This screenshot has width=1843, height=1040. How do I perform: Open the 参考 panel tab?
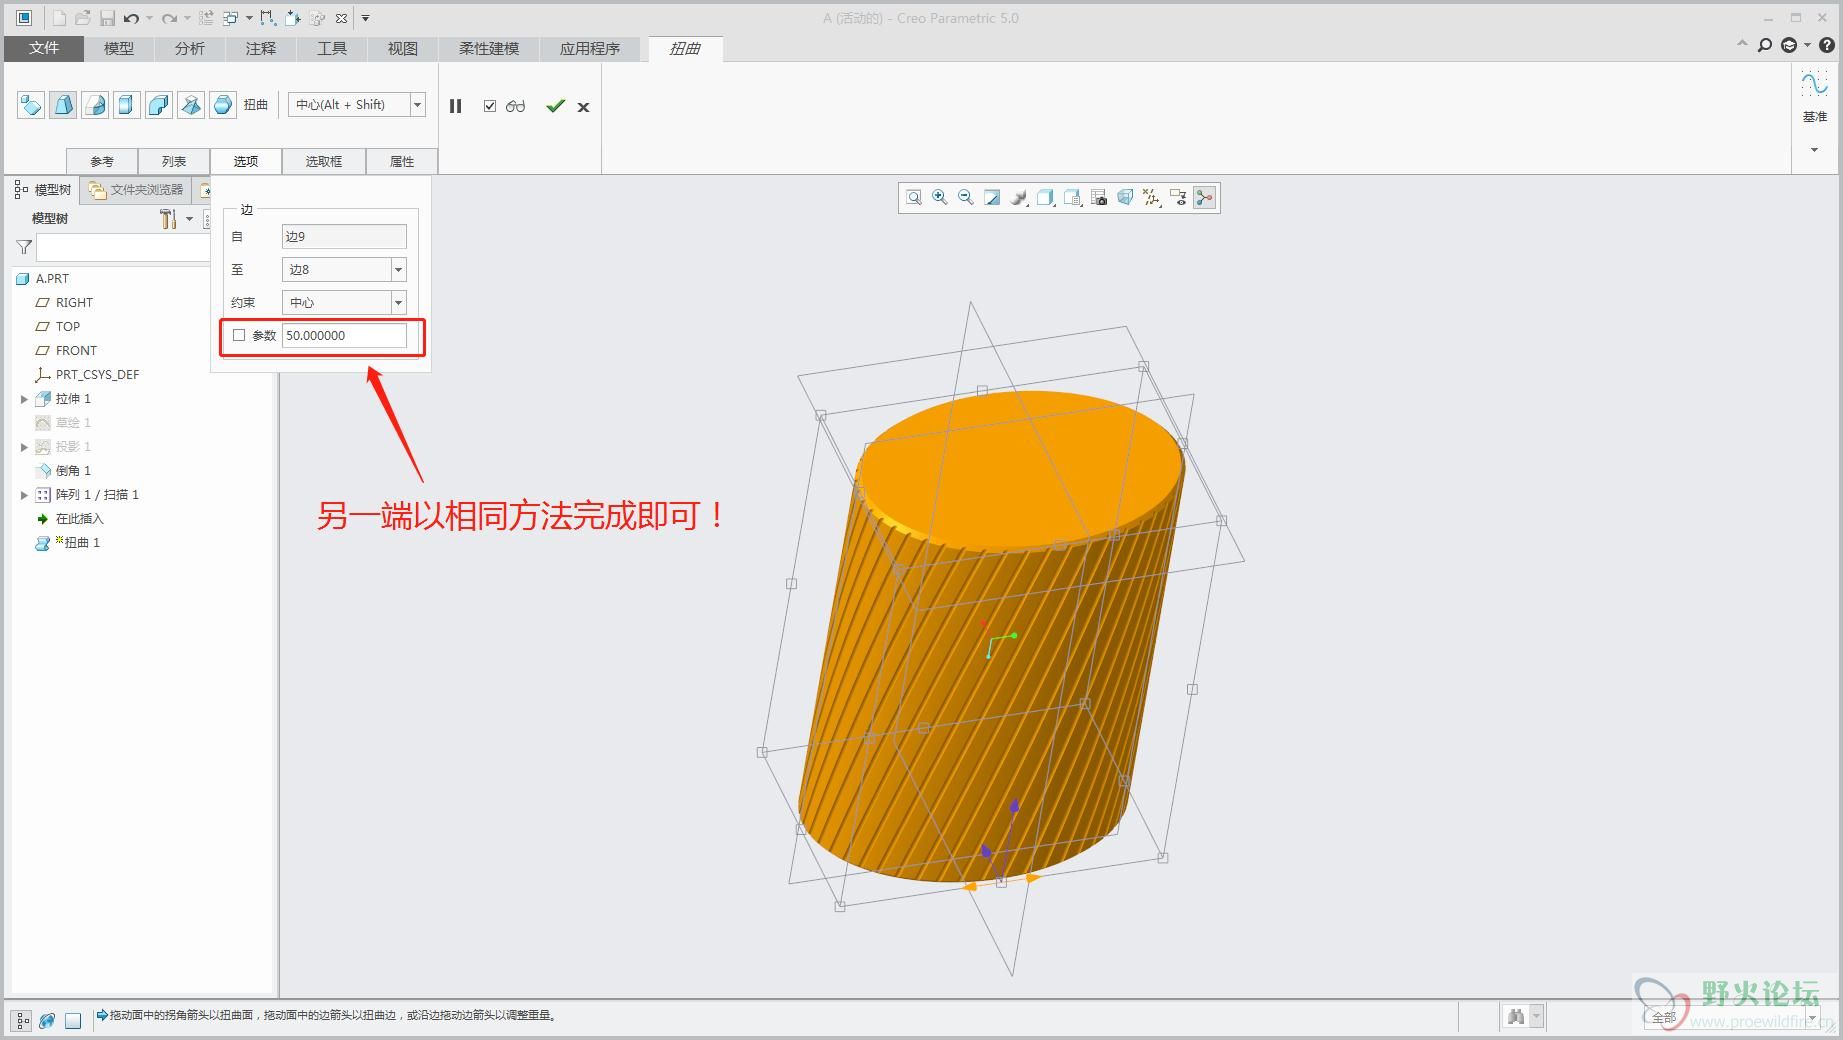102,161
